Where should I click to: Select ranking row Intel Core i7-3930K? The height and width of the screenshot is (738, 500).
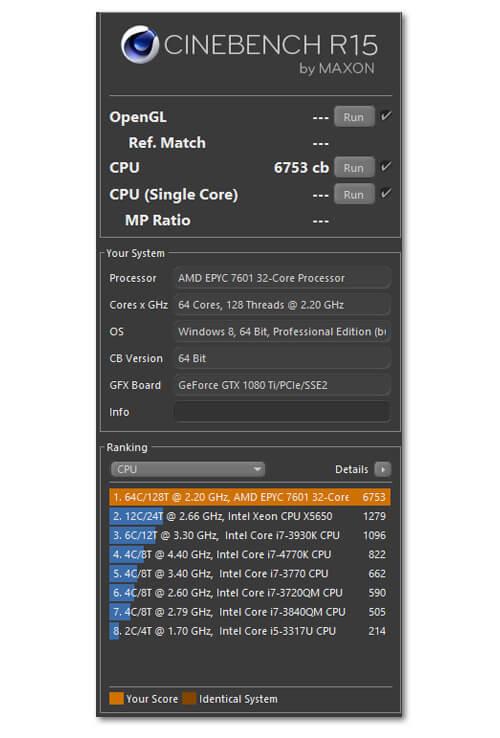click(x=250, y=536)
